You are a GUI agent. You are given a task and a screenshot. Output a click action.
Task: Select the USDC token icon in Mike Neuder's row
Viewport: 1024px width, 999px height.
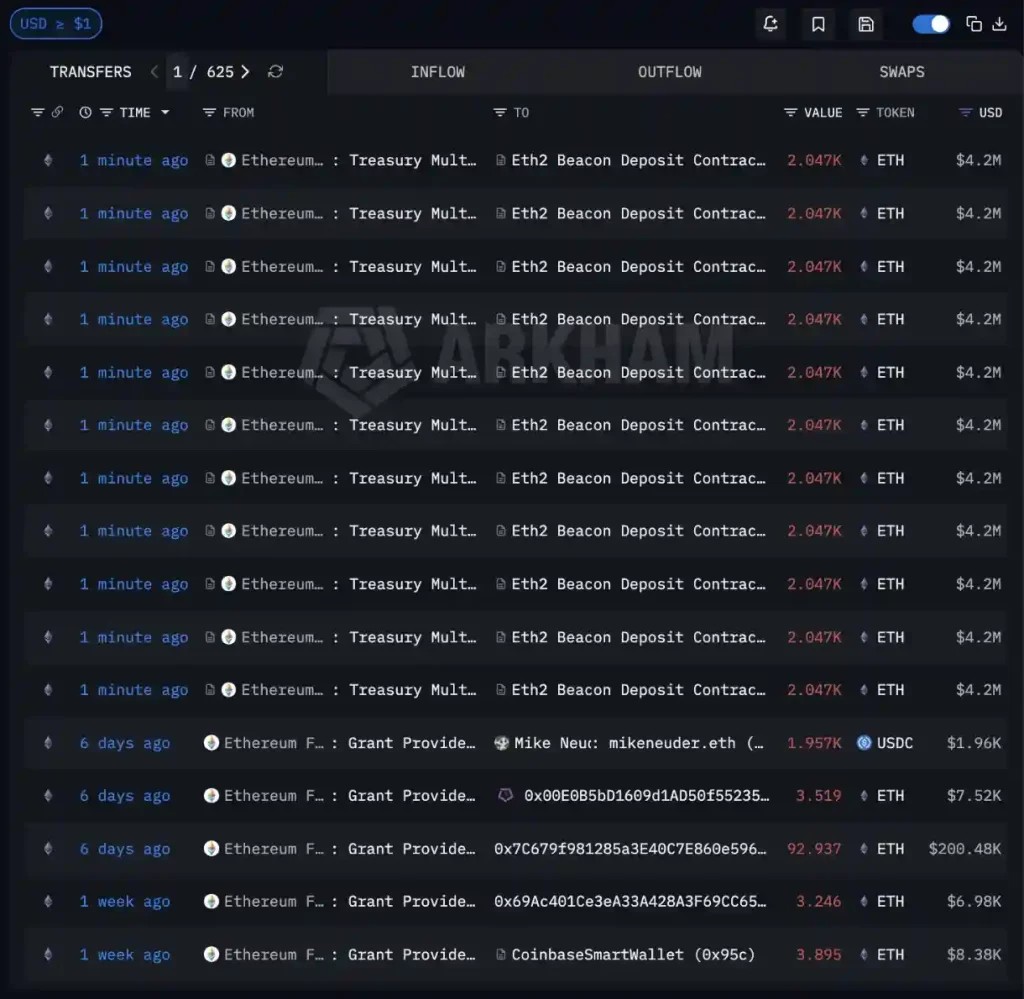(x=863, y=743)
